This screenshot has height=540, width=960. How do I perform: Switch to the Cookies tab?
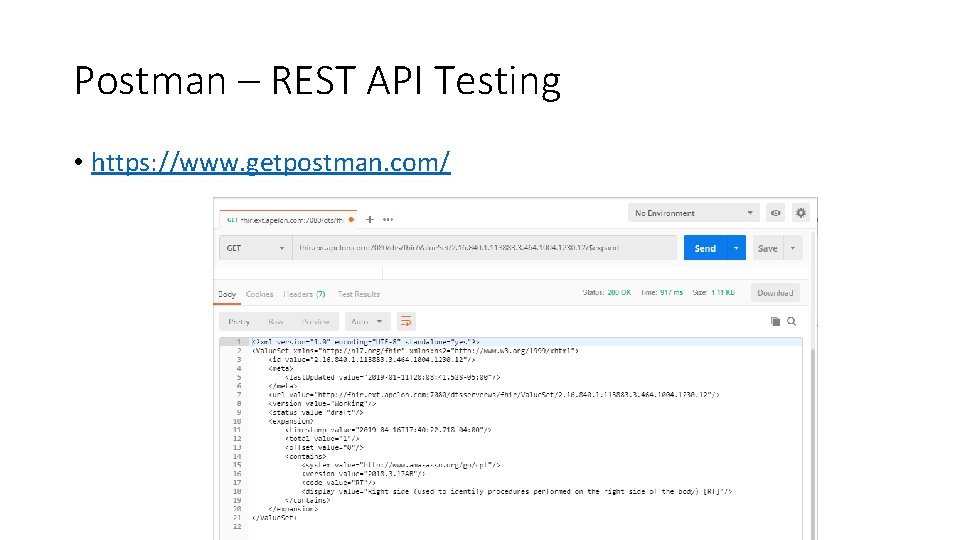click(260, 294)
